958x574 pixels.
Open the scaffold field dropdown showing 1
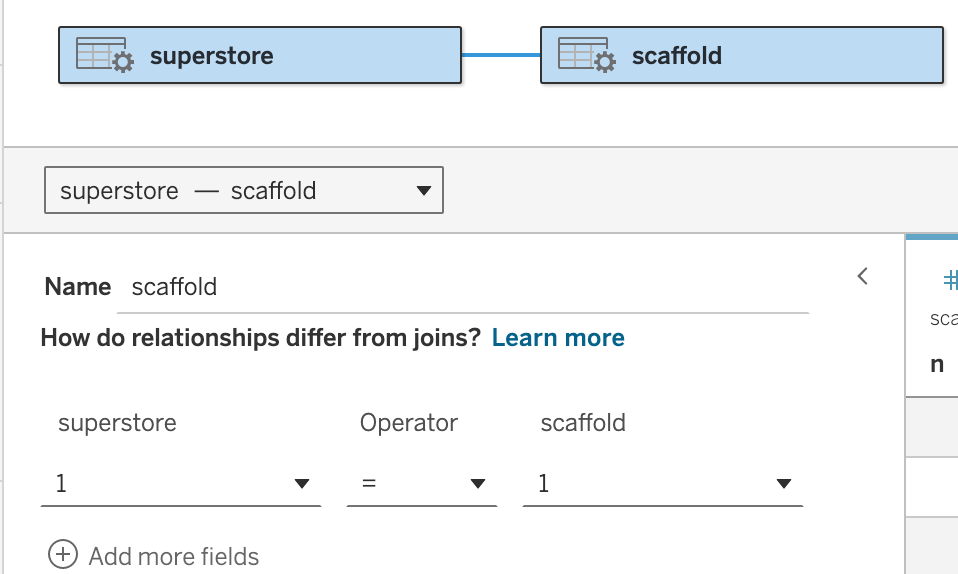[662, 484]
